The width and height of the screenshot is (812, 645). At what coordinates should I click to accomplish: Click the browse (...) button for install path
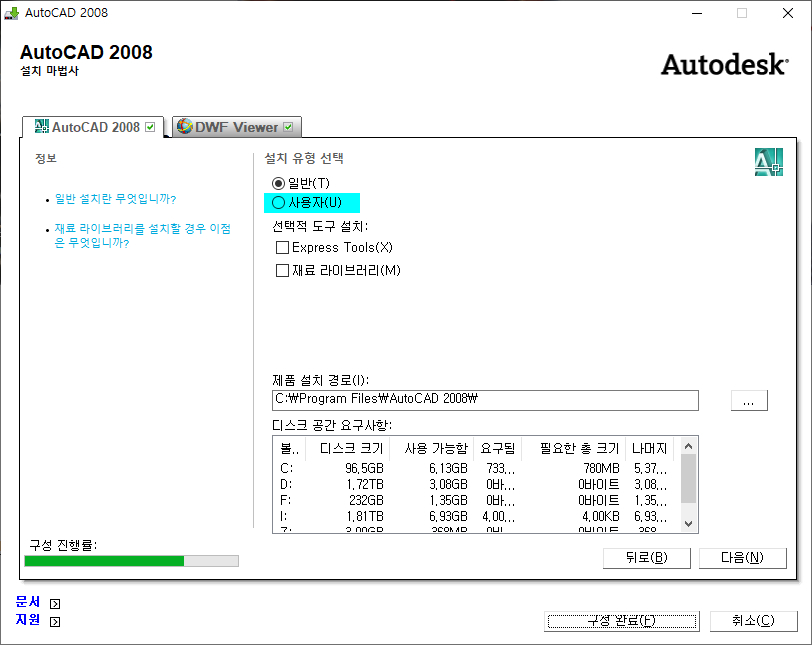tap(749, 400)
